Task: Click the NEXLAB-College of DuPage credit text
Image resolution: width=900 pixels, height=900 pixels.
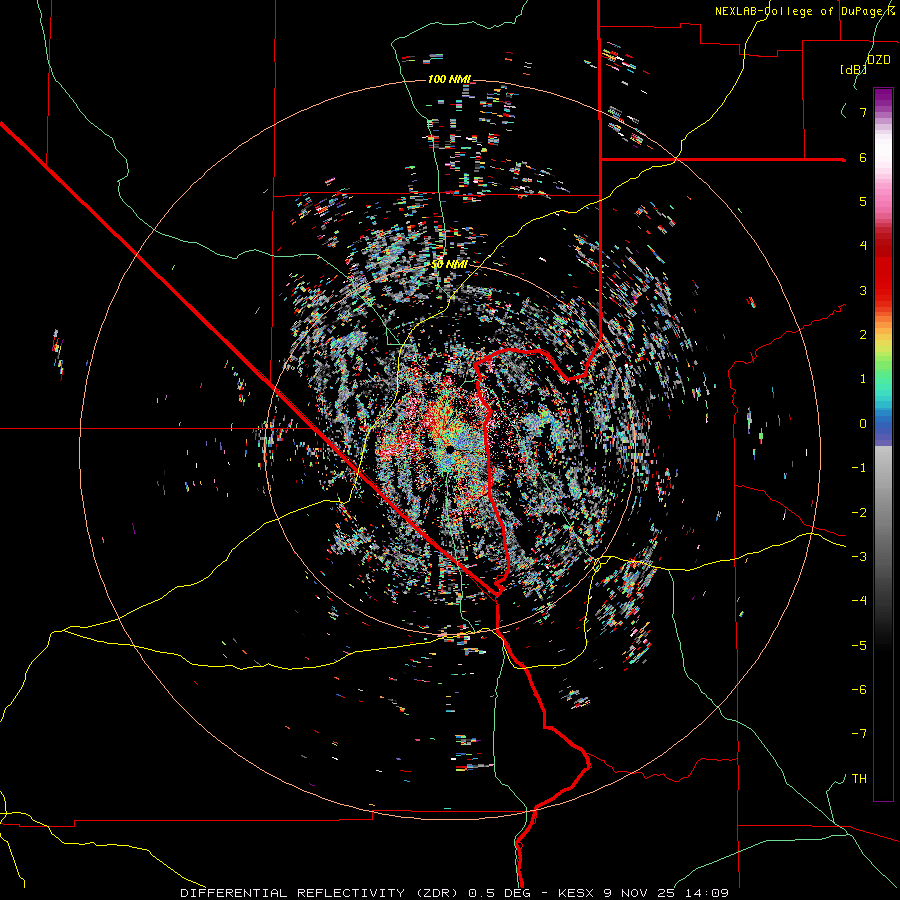Action: (x=804, y=11)
